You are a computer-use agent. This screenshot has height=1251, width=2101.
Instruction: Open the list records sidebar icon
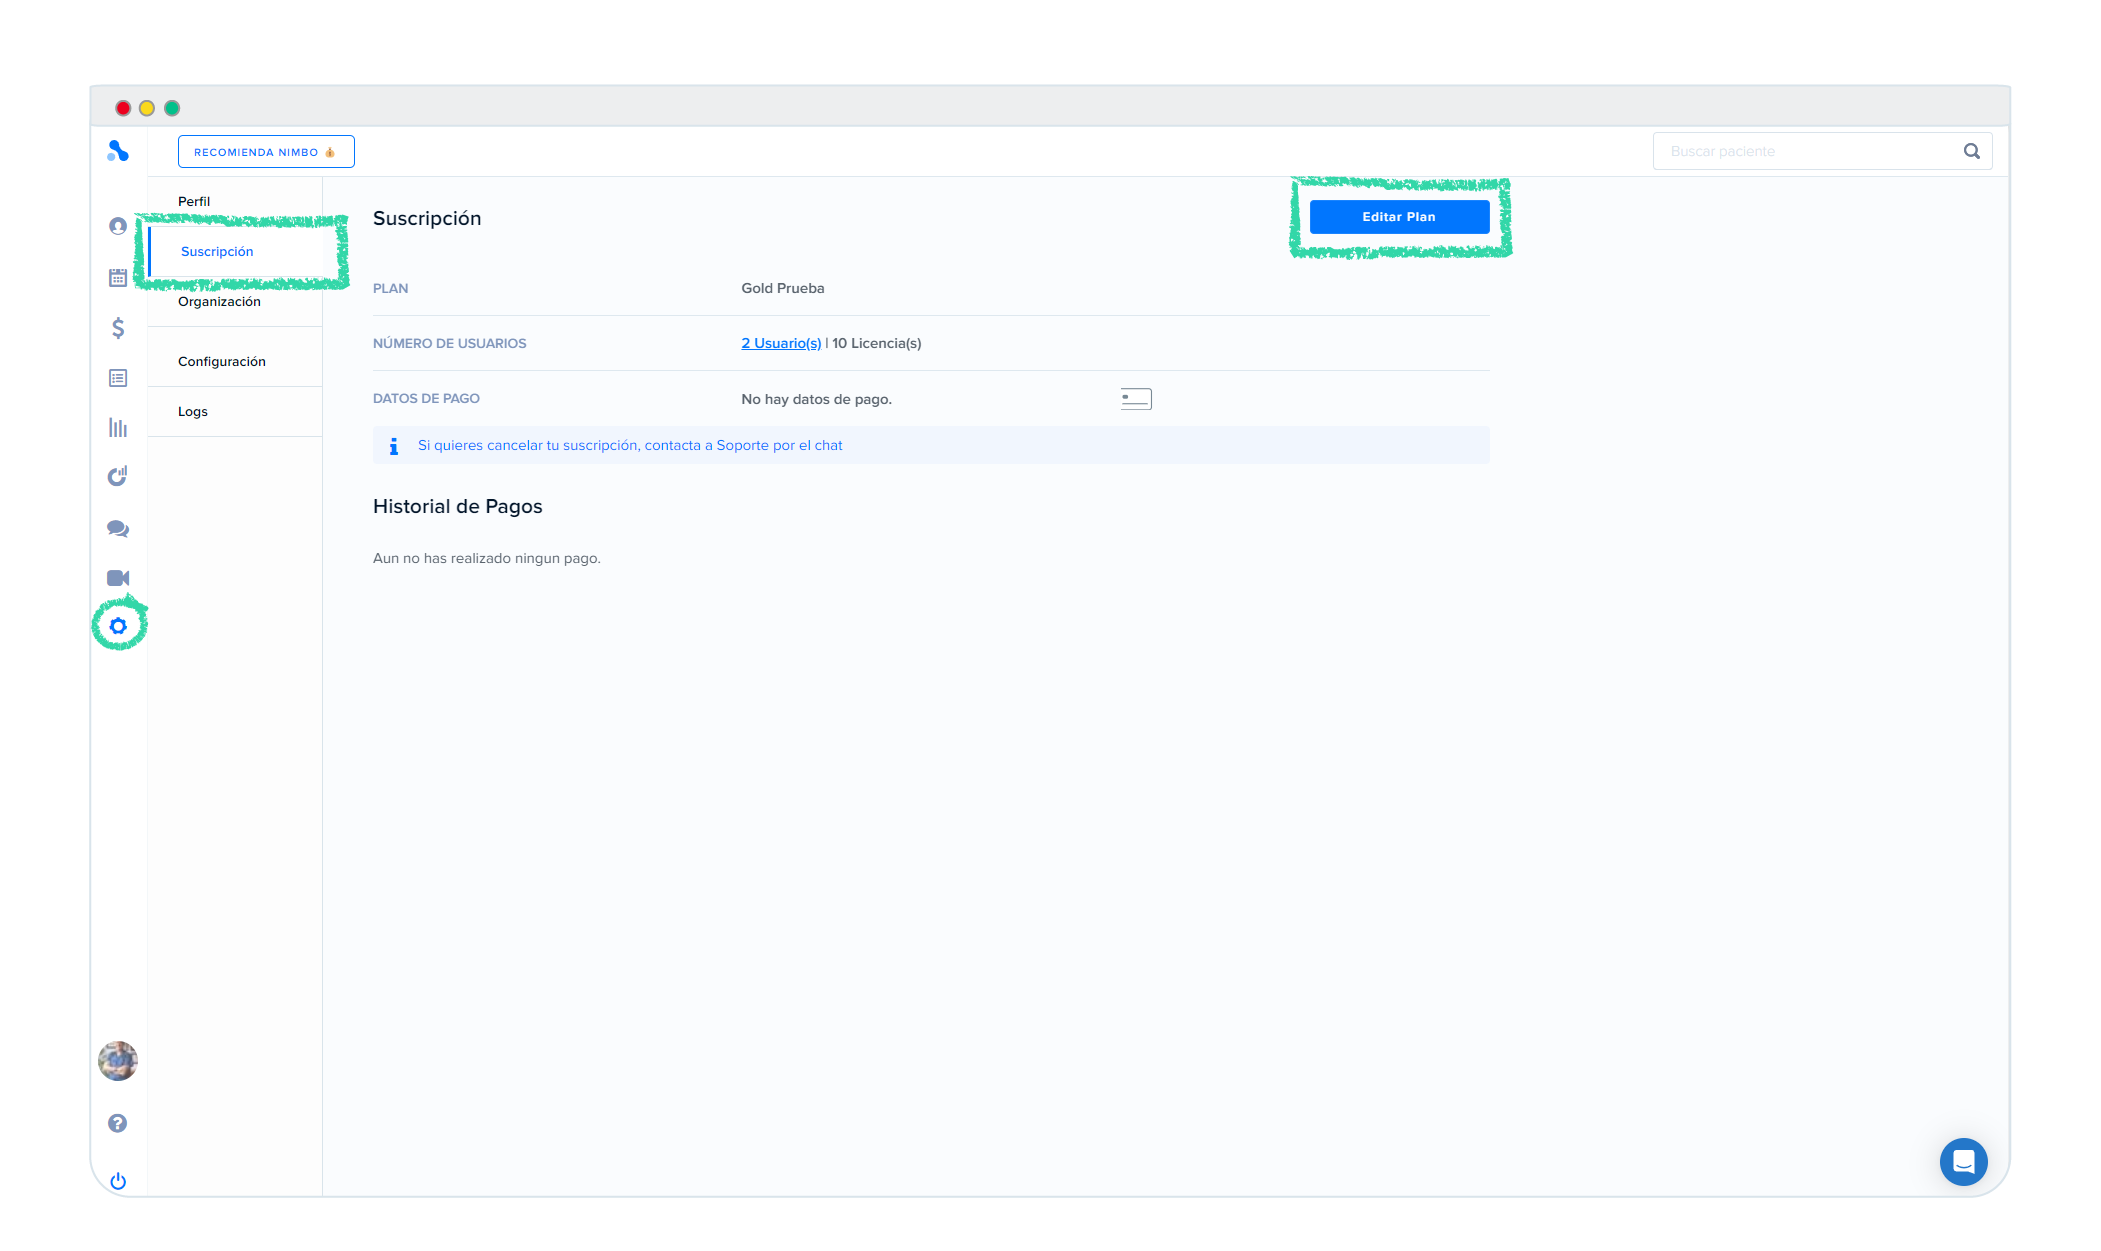(x=118, y=378)
